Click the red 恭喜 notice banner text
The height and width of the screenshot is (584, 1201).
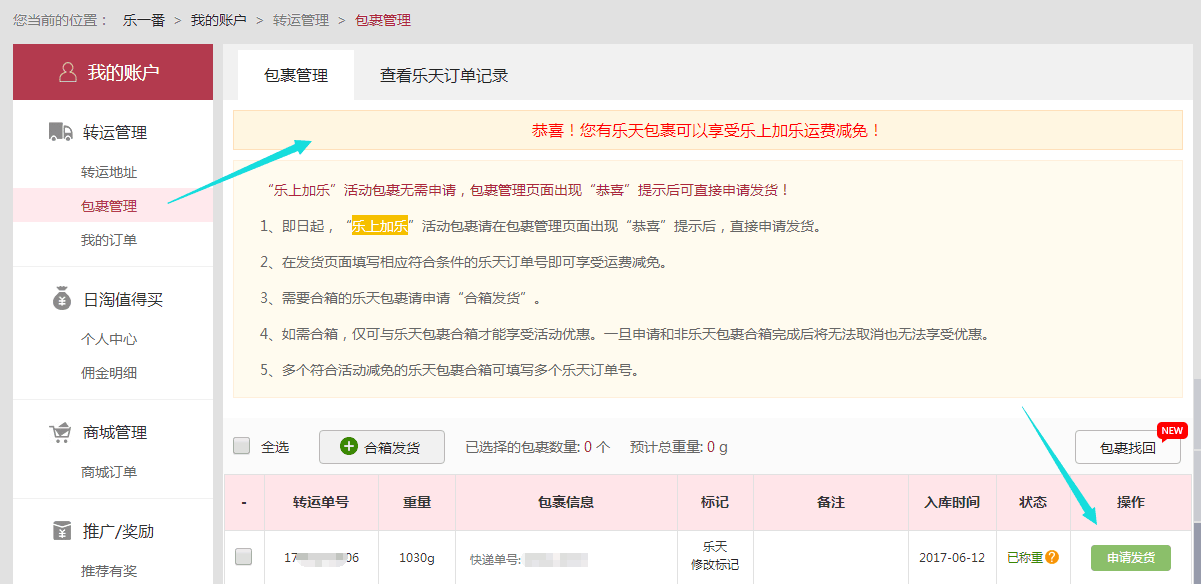tap(707, 130)
